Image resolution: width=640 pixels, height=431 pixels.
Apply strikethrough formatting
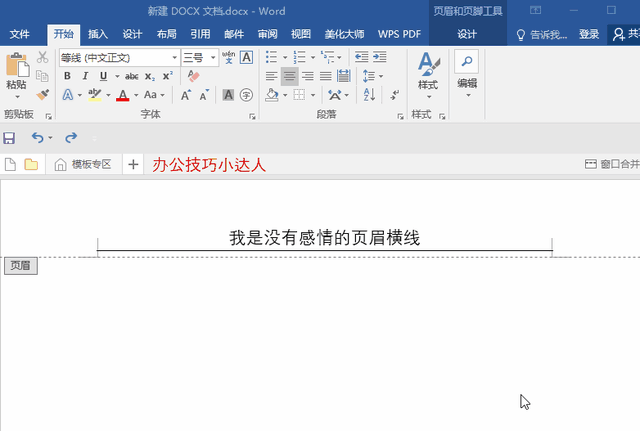pos(131,76)
